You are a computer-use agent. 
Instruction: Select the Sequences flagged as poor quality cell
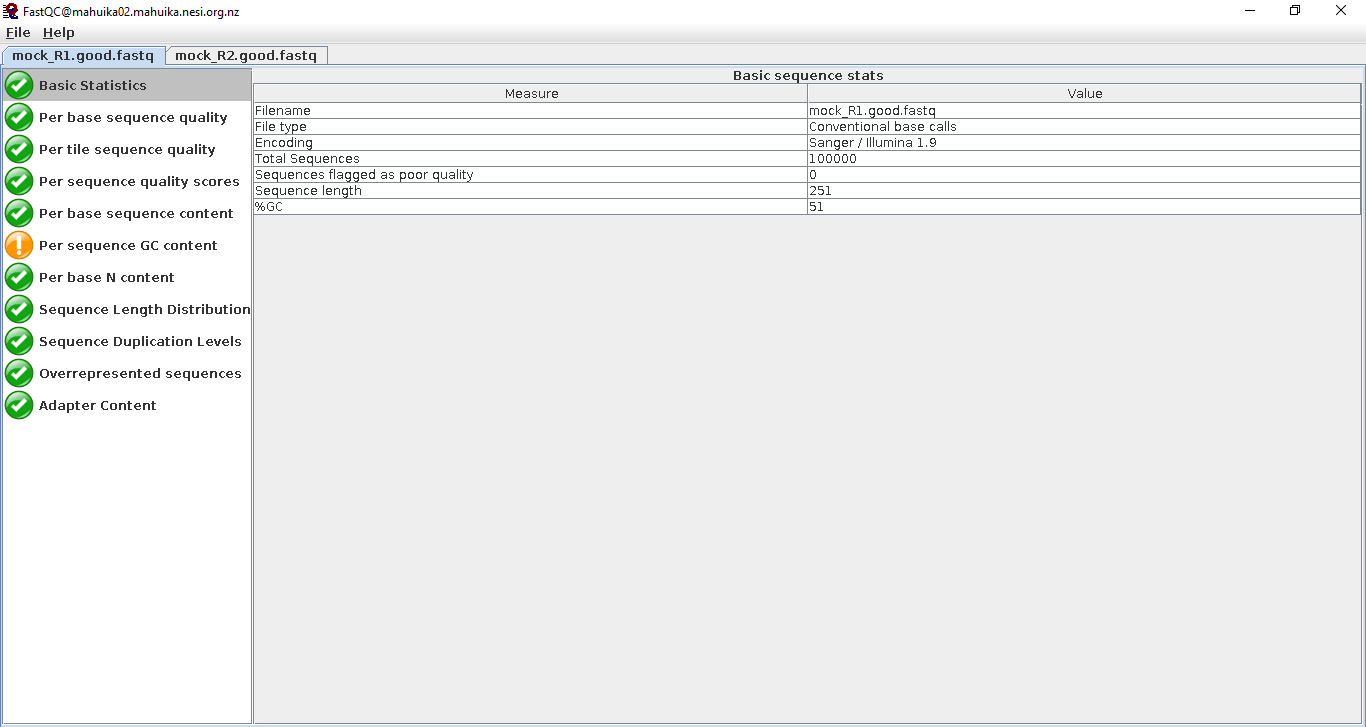[531, 175]
